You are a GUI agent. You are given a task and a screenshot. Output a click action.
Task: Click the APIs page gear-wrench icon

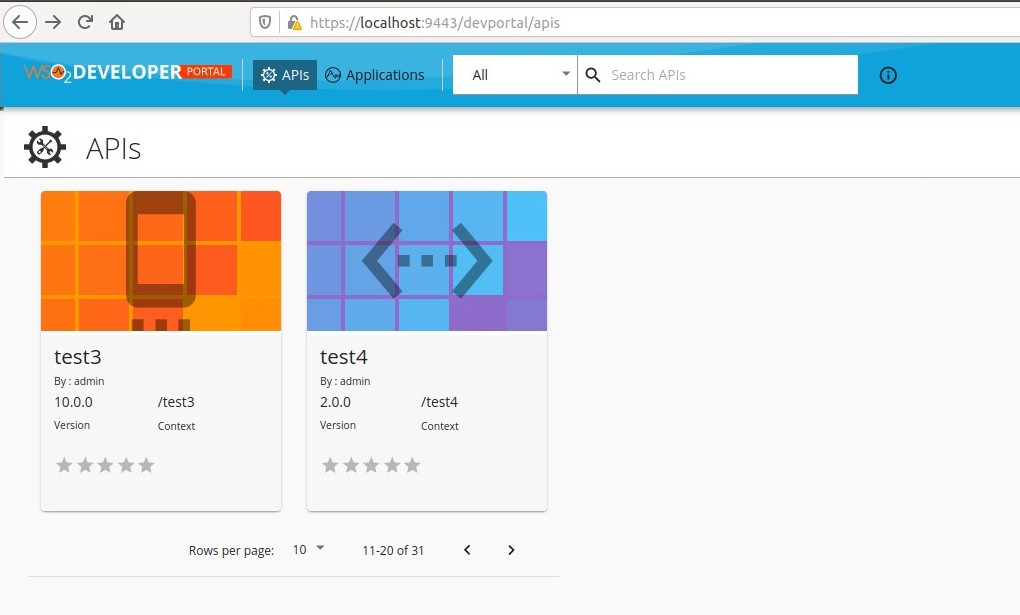point(45,147)
